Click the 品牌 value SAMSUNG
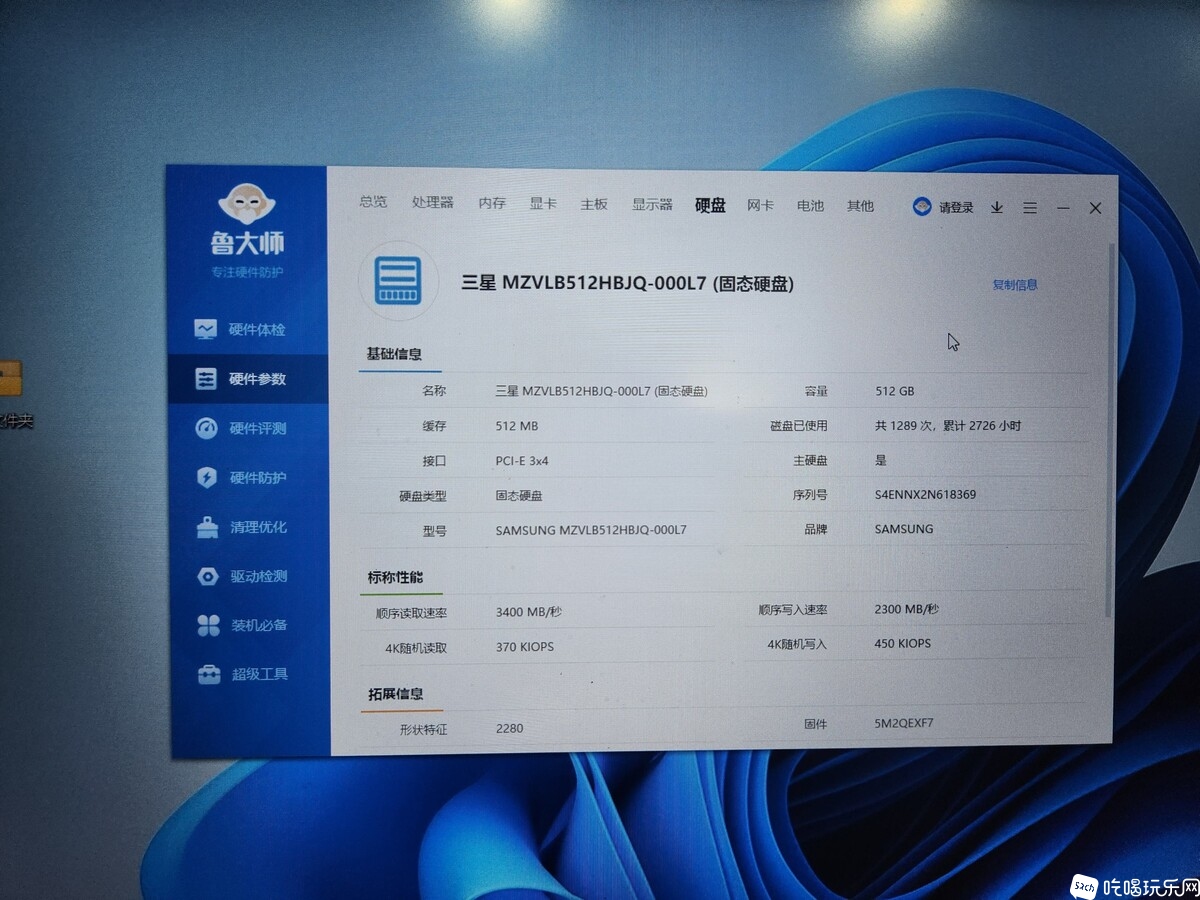Screen dimensions: 1200x900 (904, 529)
